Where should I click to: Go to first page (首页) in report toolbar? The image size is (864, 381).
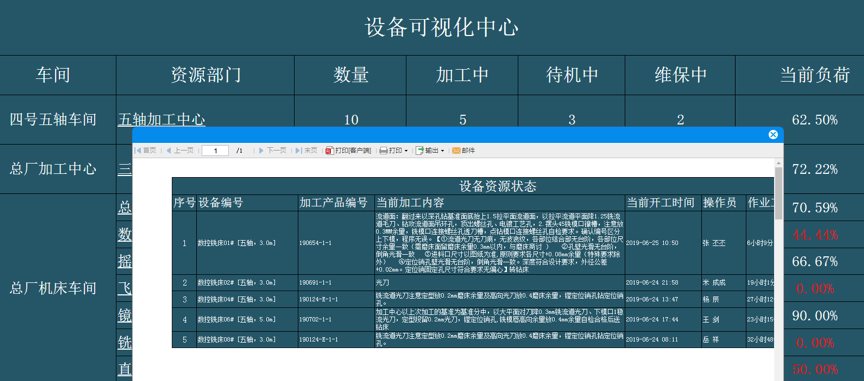point(145,150)
